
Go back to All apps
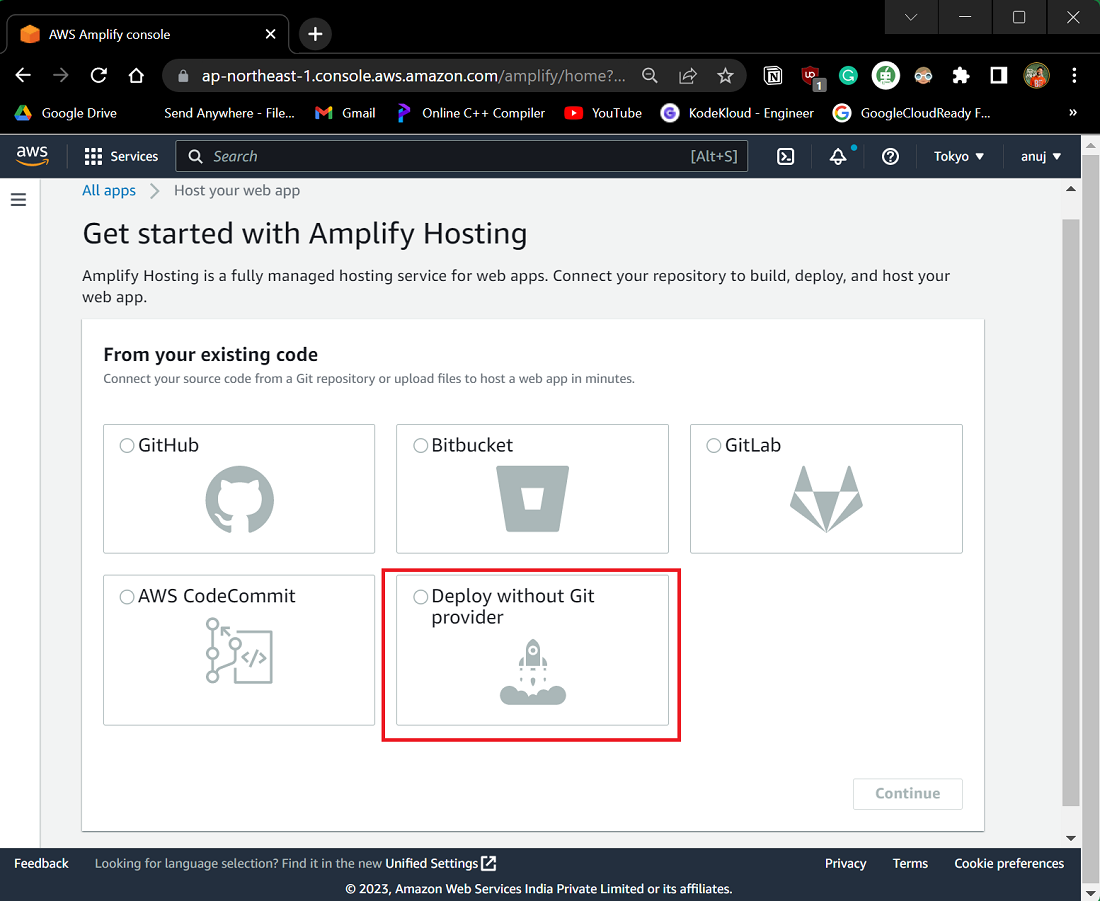pos(109,190)
